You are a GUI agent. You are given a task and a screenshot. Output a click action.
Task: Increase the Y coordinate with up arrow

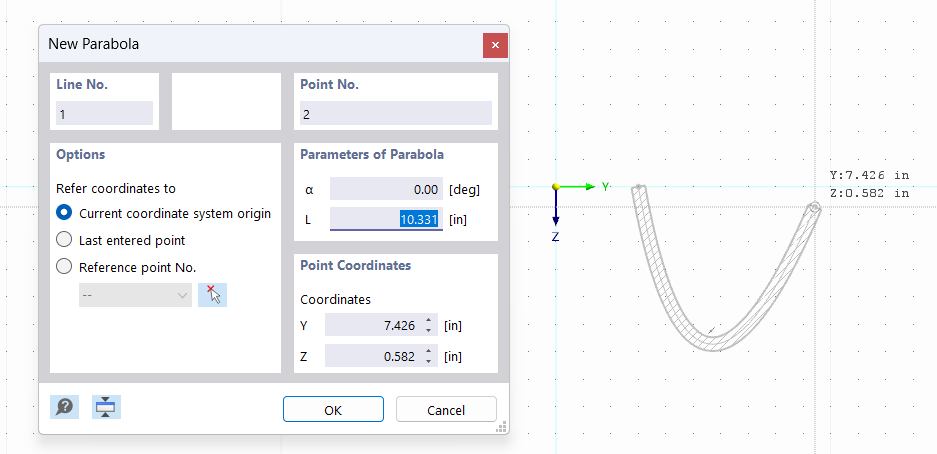click(x=428, y=320)
